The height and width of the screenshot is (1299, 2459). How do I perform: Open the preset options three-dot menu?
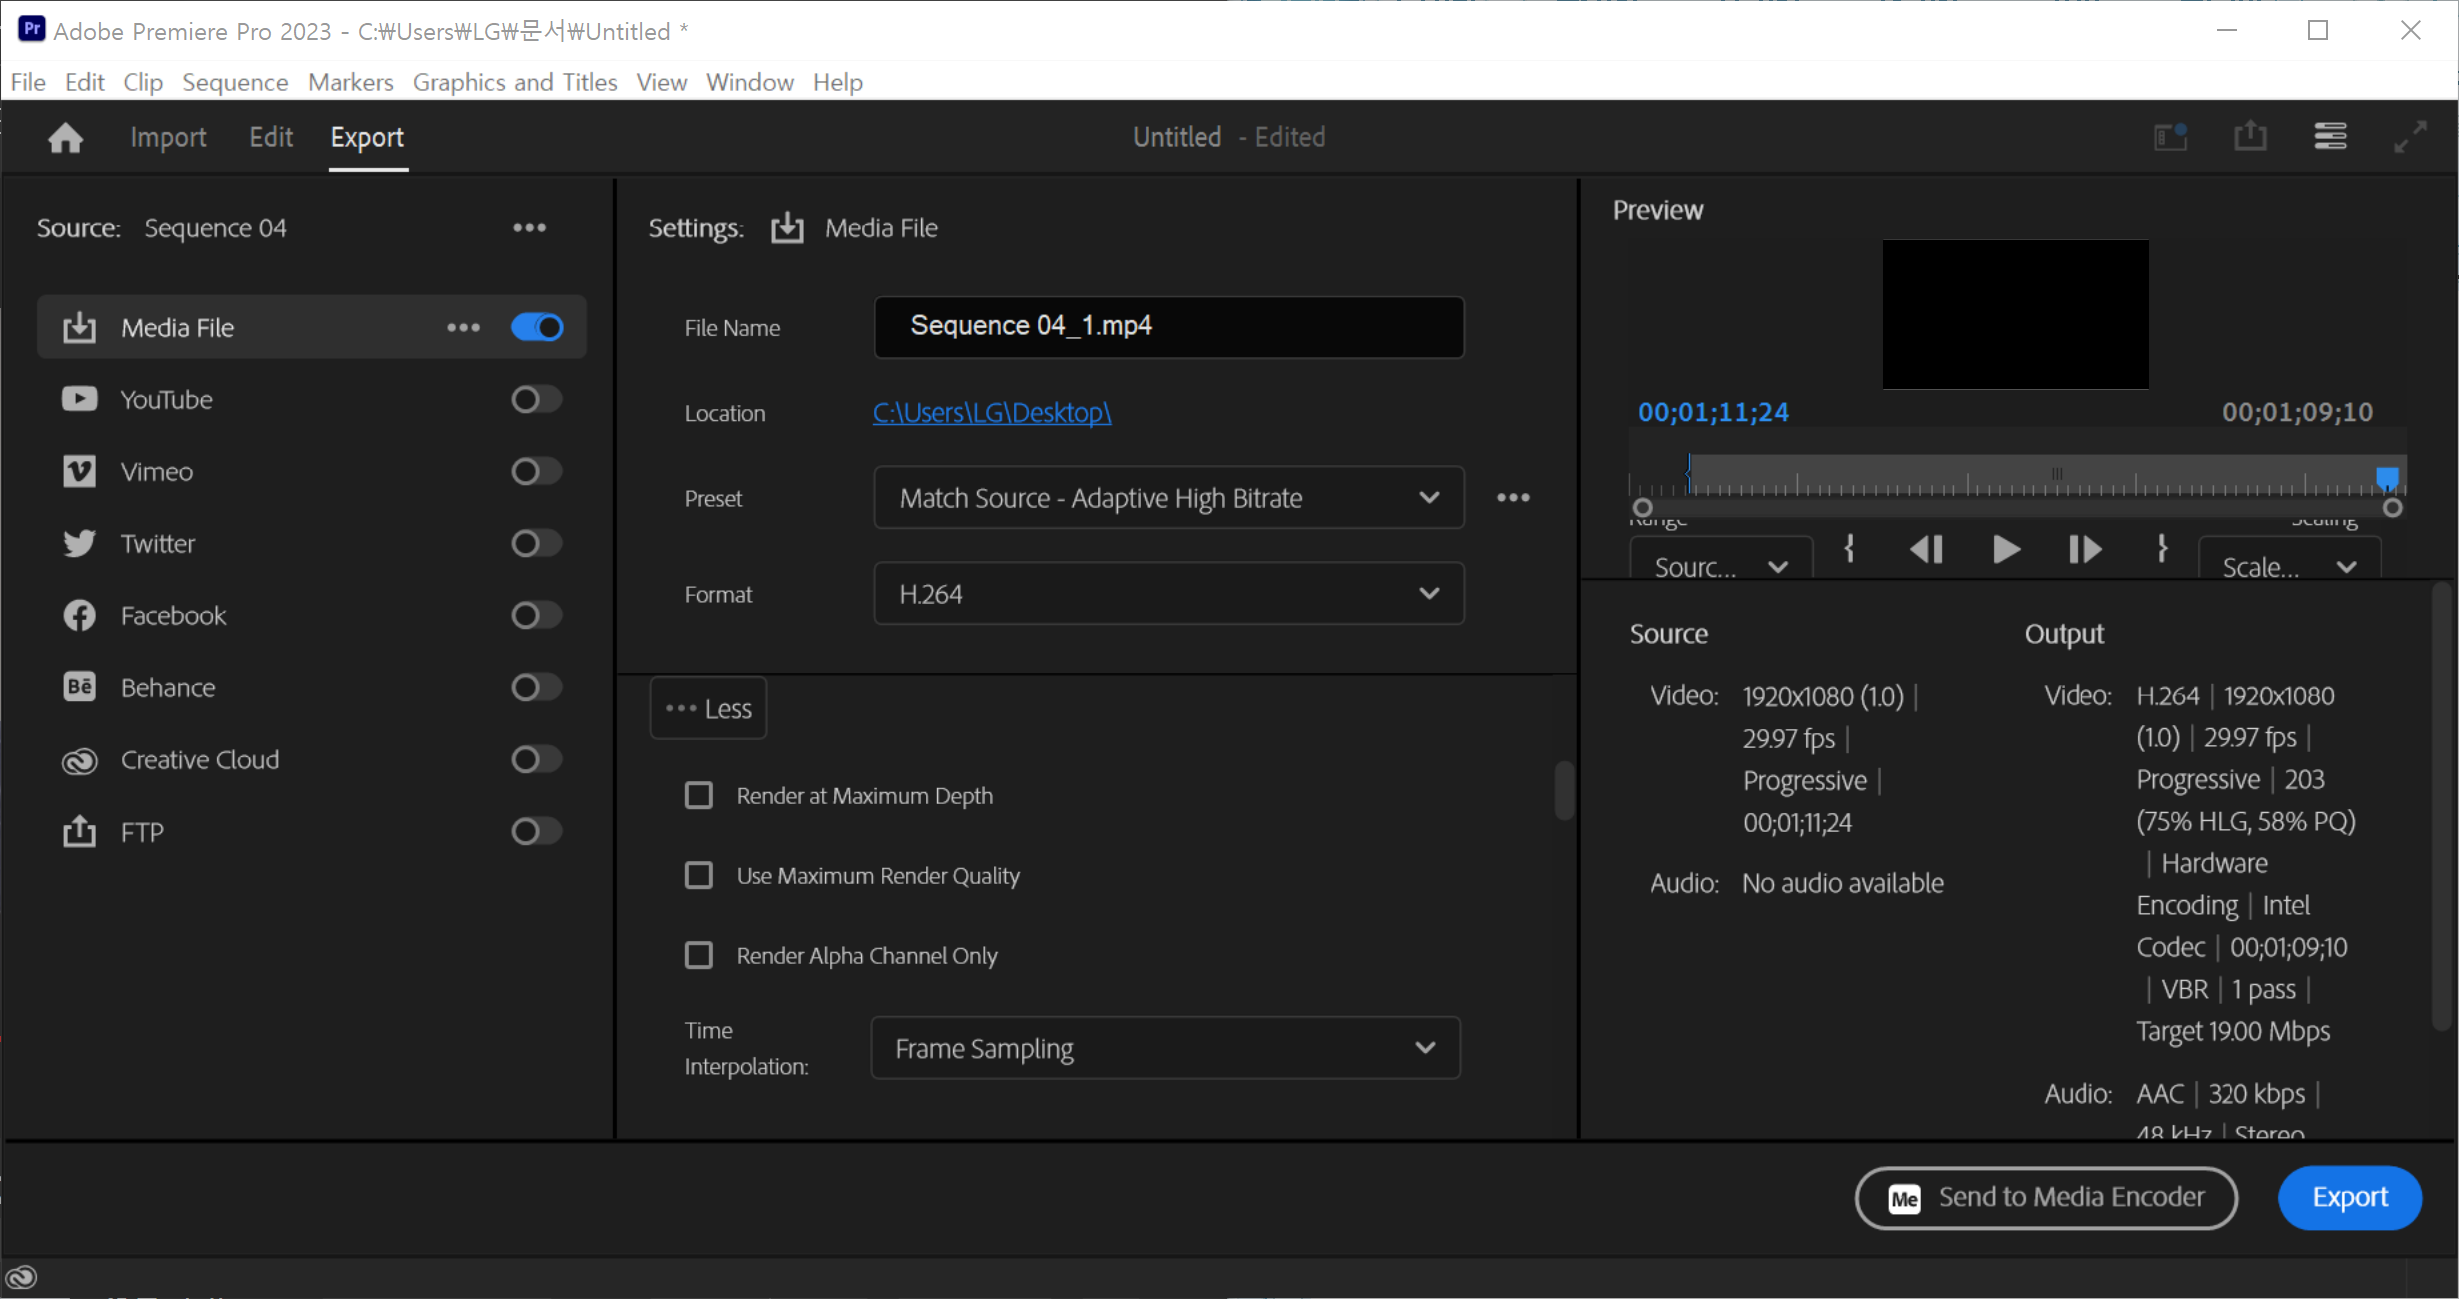[1513, 498]
